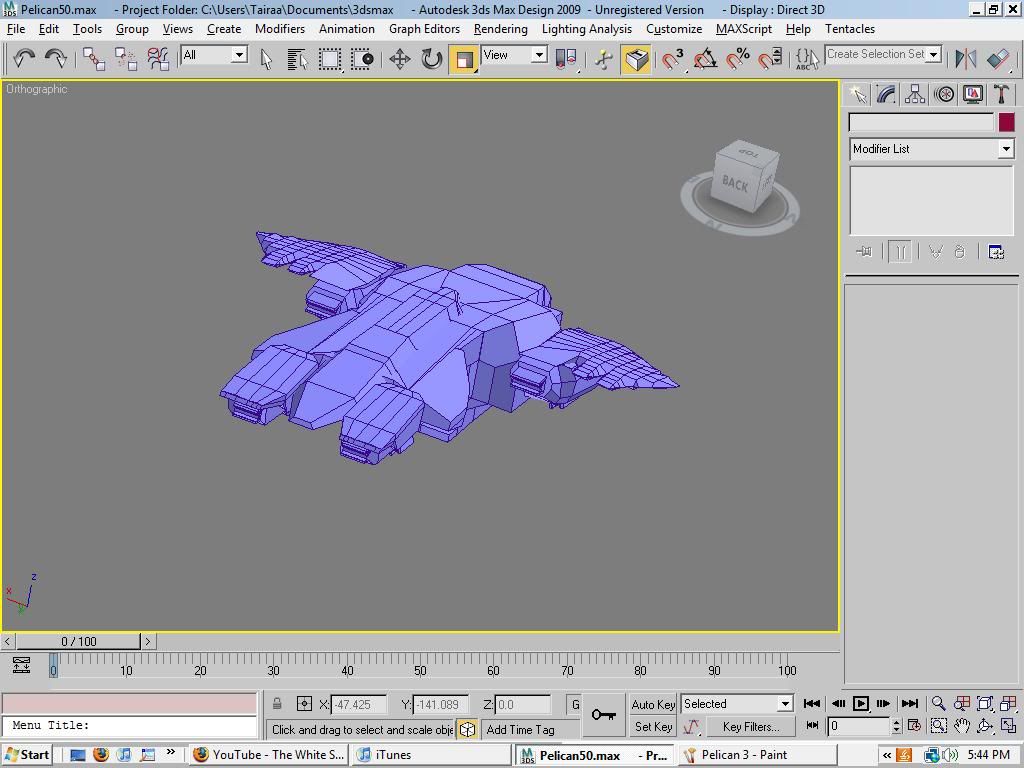Click BACK face of the ViewCube
This screenshot has height=768, width=1024.
click(x=735, y=184)
